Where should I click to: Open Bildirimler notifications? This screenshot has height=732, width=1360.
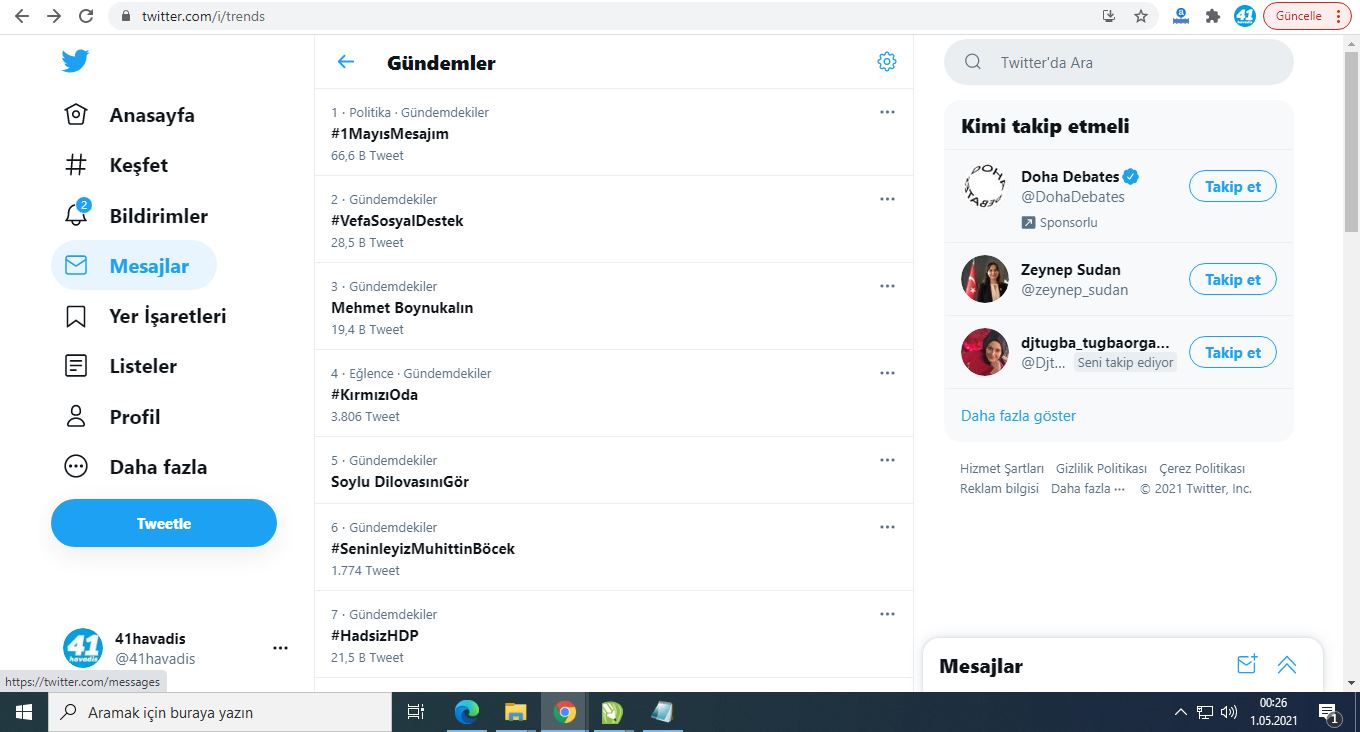tap(136, 216)
